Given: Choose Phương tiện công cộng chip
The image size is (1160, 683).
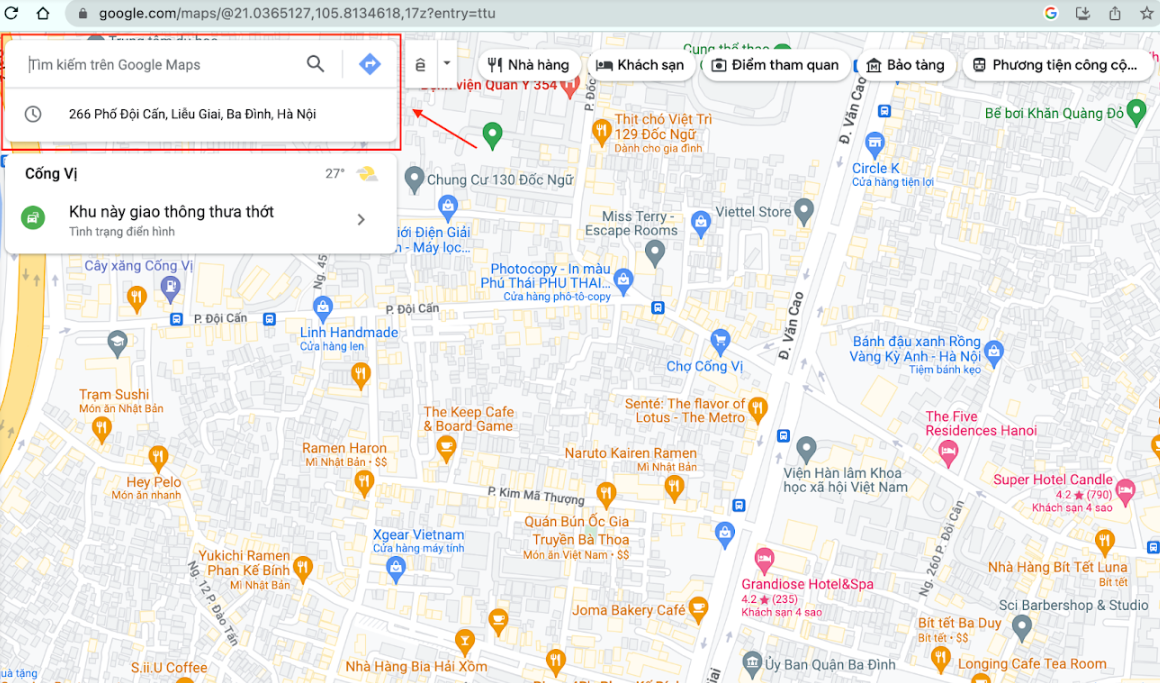Looking at the screenshot, I should [1054, 65].
